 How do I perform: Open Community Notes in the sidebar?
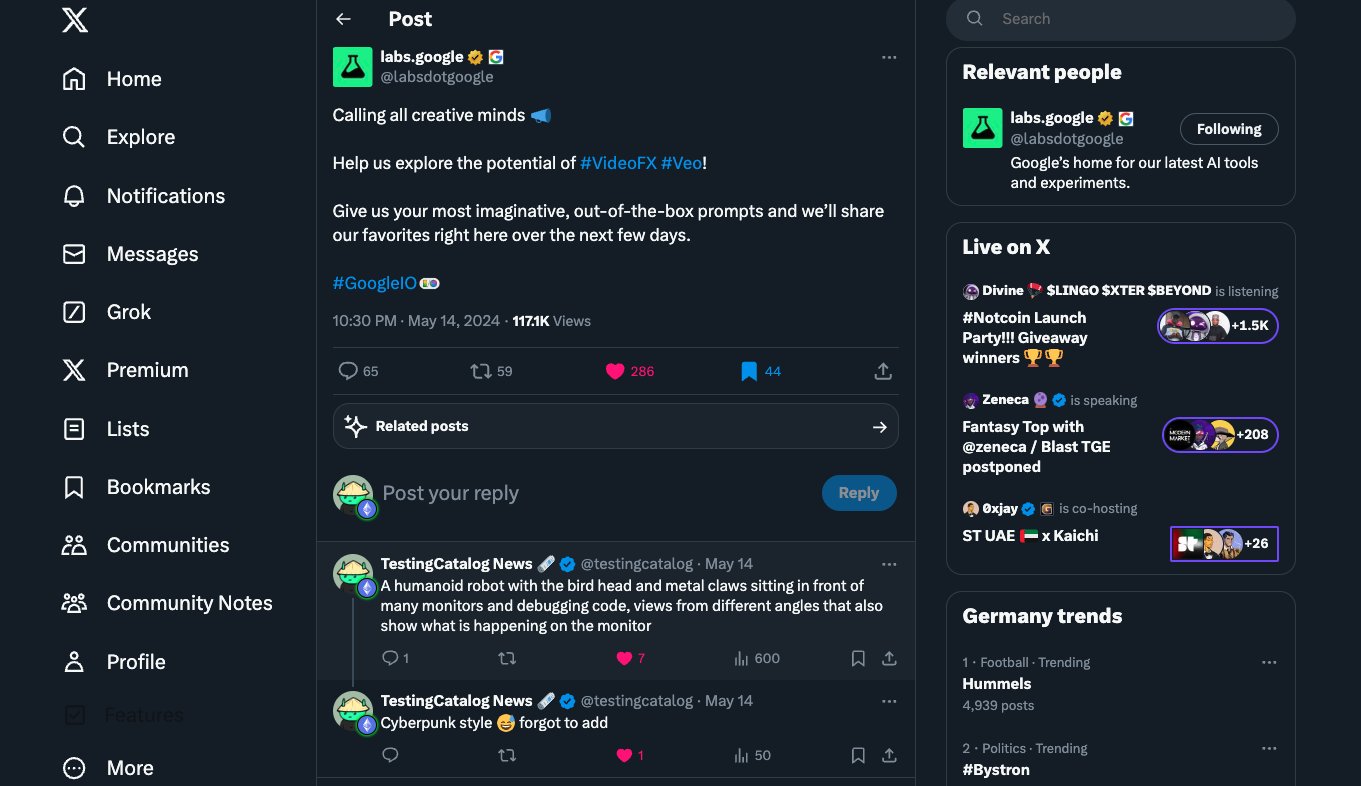click(167, 603)
